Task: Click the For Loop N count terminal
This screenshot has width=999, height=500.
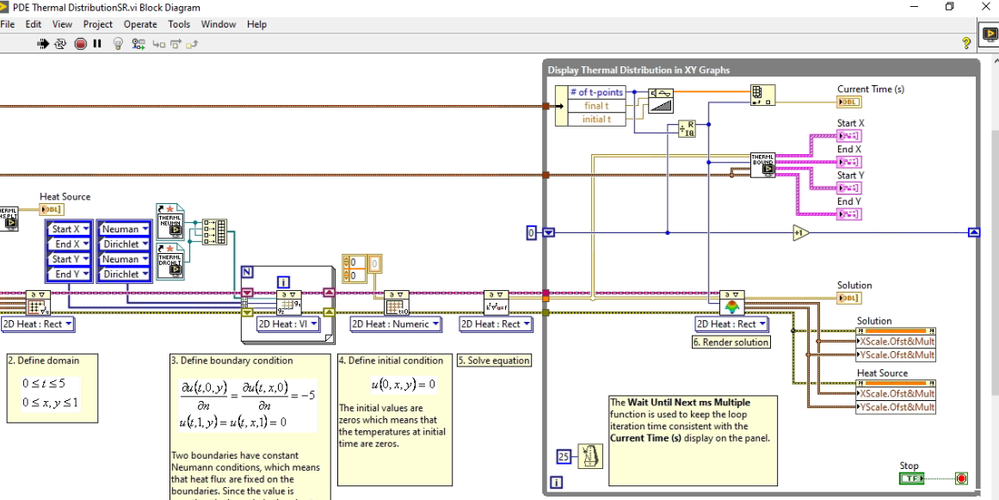Action: pyautogui.click(x=248, y=272)
